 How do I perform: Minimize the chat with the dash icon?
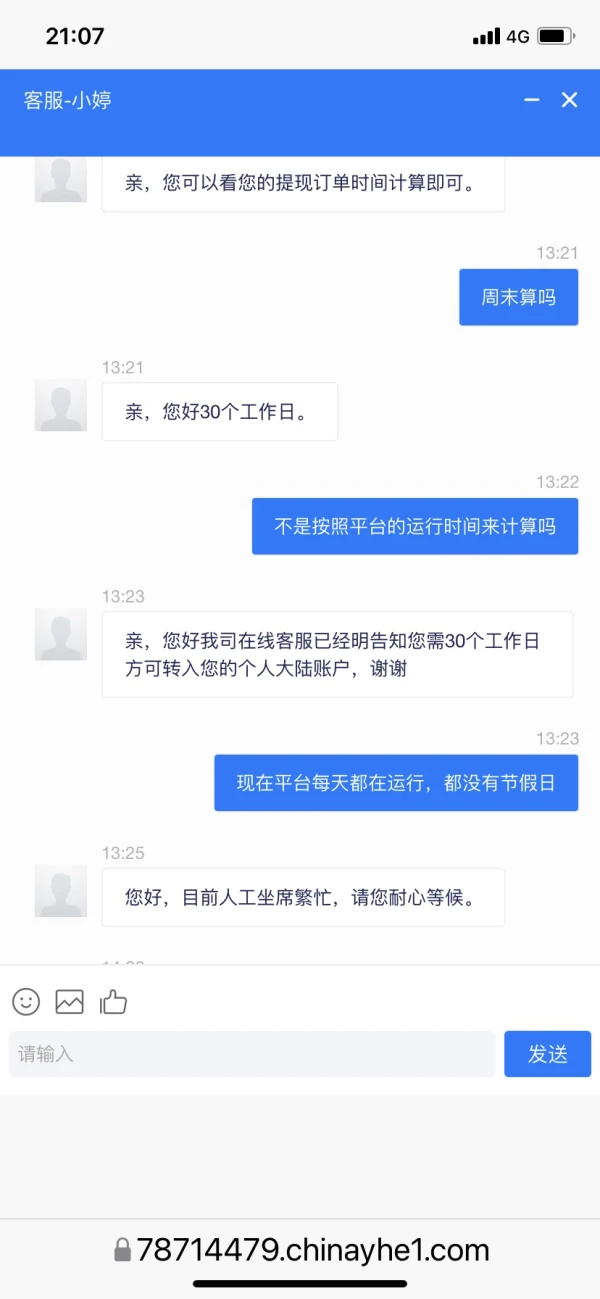[532, 100]
